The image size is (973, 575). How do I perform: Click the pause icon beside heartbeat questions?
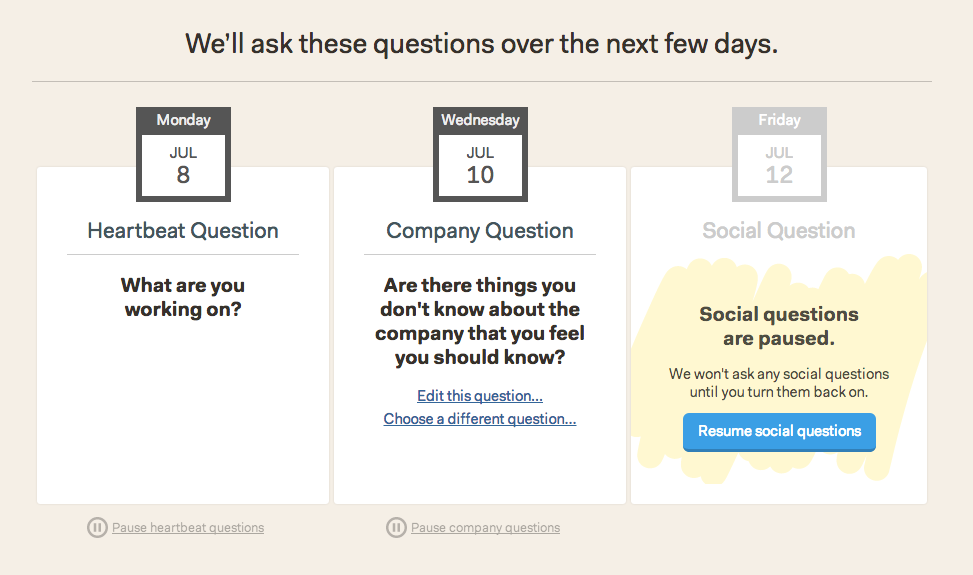click(x=97, y=527)
